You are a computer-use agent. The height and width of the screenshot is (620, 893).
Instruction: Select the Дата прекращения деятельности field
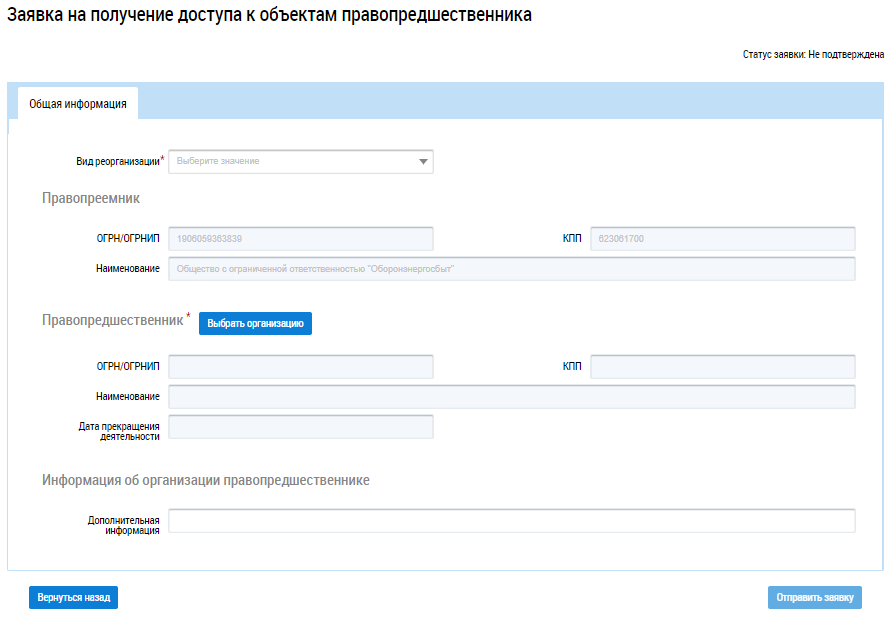point(300,427)
